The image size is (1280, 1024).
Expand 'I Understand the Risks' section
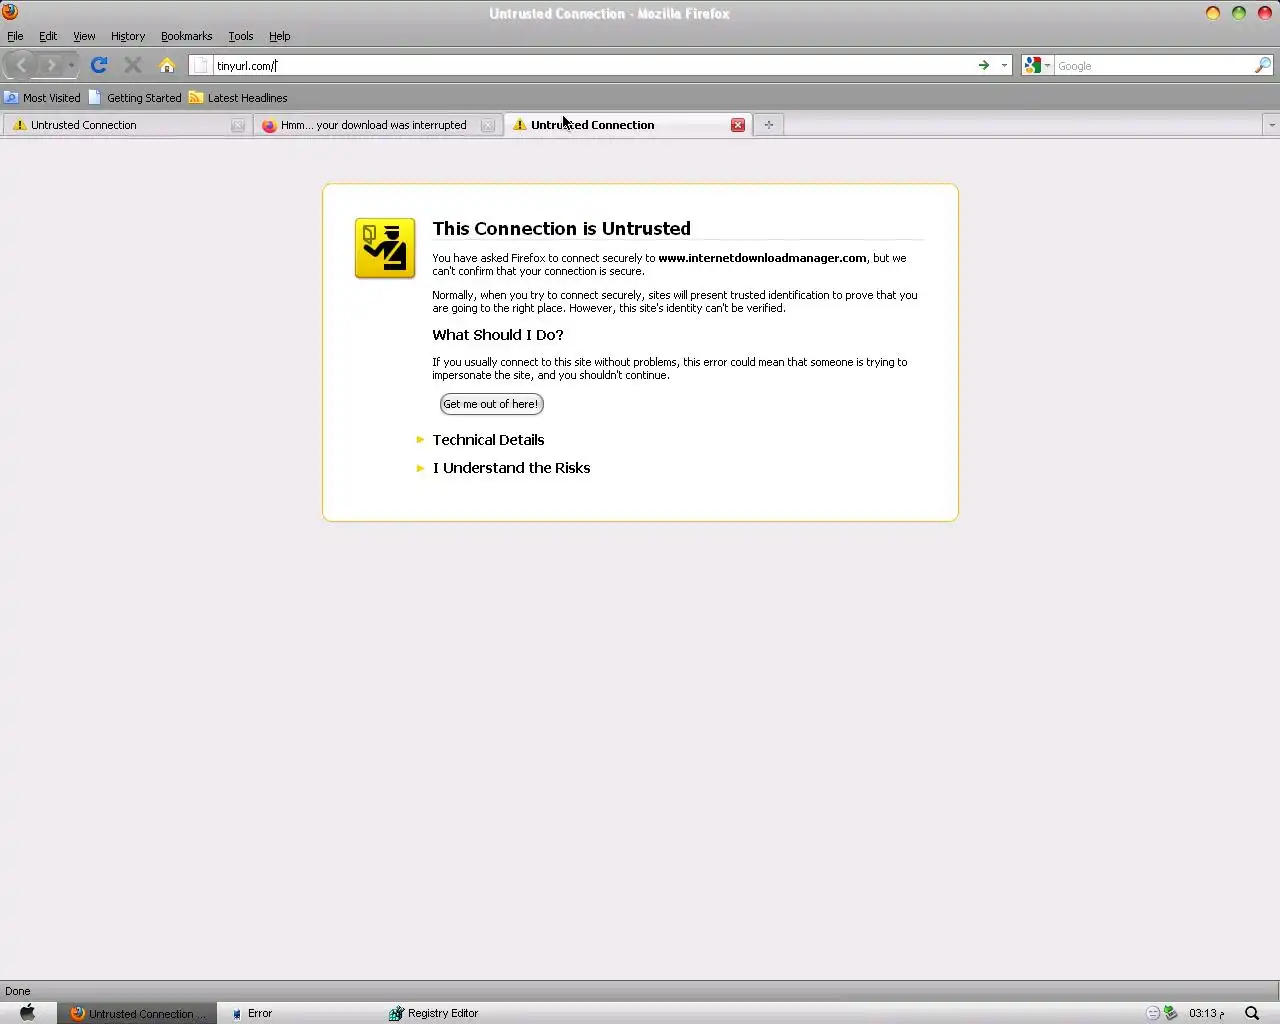511,468
